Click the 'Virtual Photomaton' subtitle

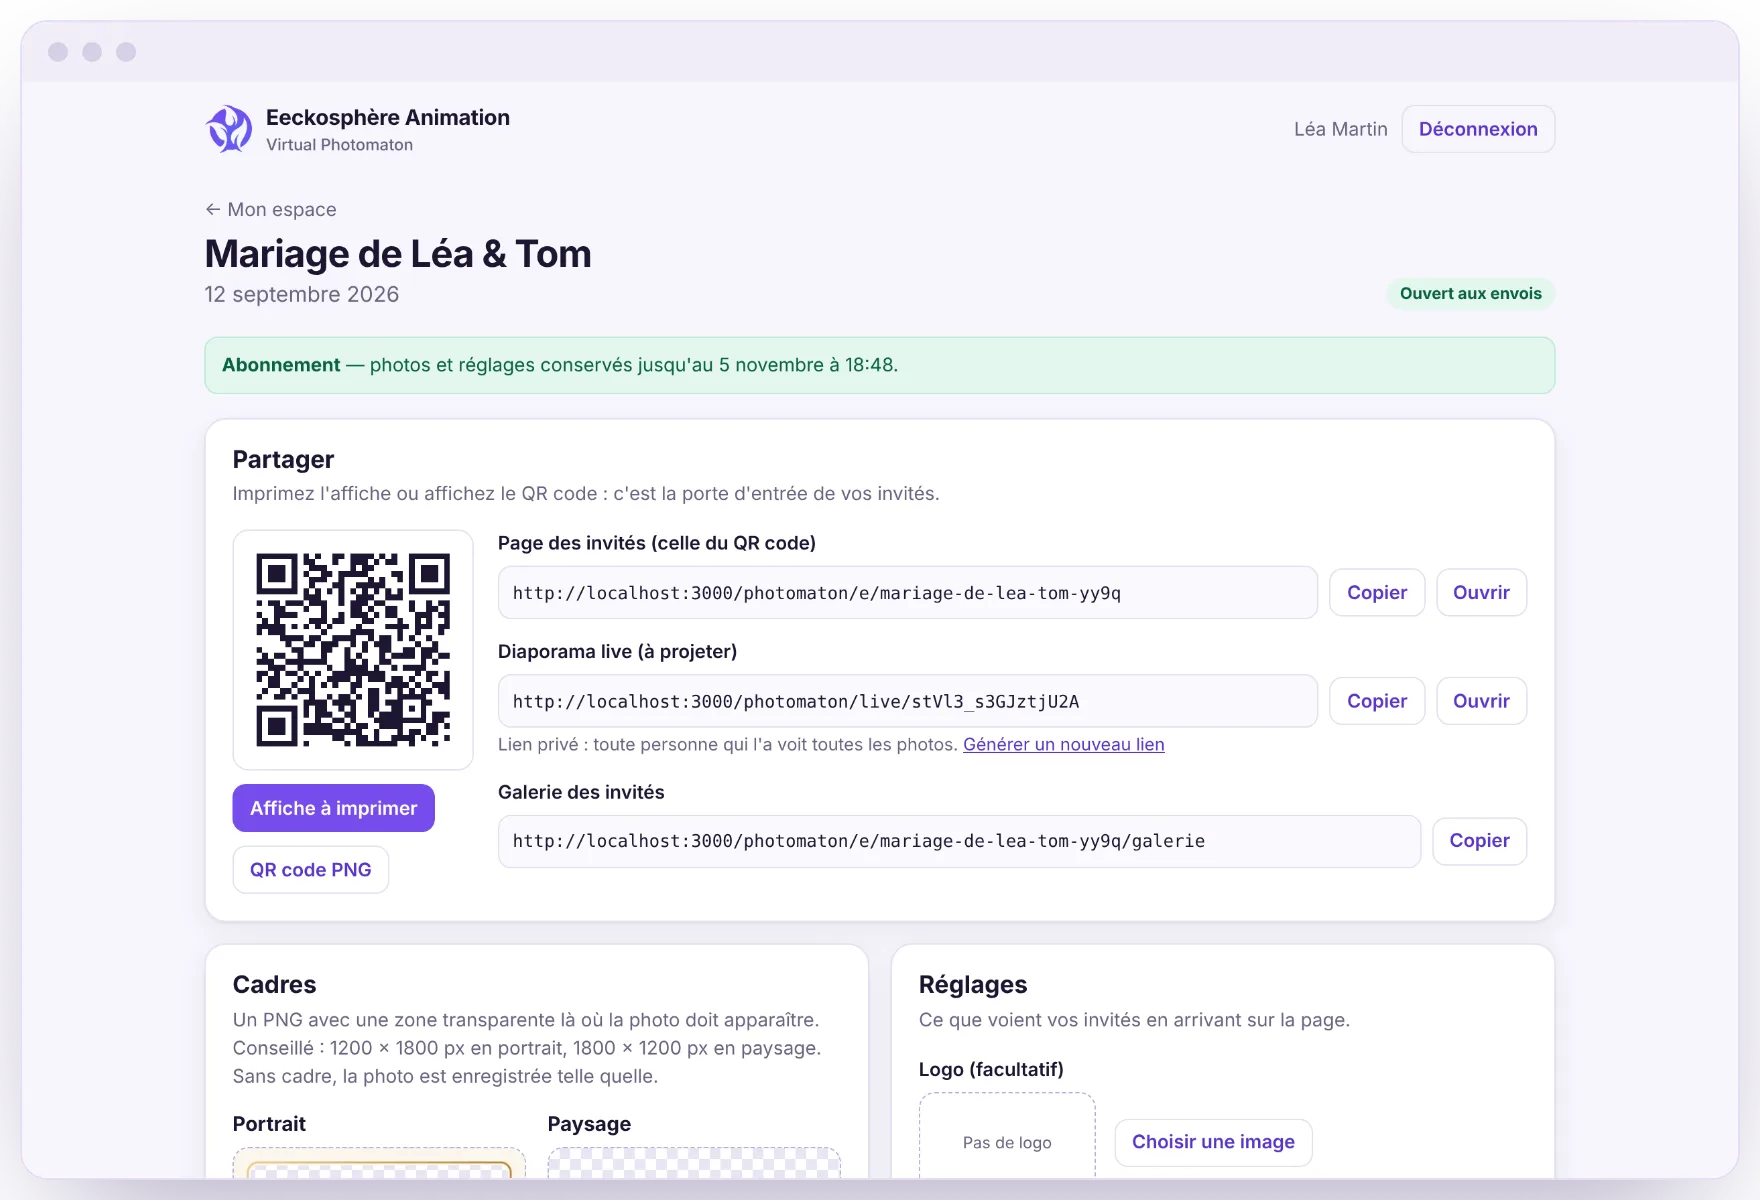[339, 145]
